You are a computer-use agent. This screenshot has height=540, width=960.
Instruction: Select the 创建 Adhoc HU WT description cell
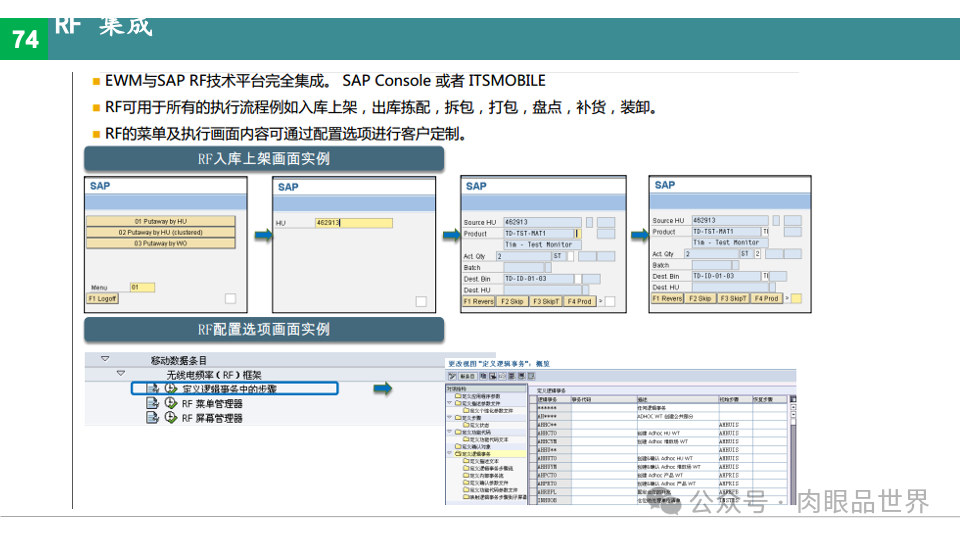click(x=677, y=433)
